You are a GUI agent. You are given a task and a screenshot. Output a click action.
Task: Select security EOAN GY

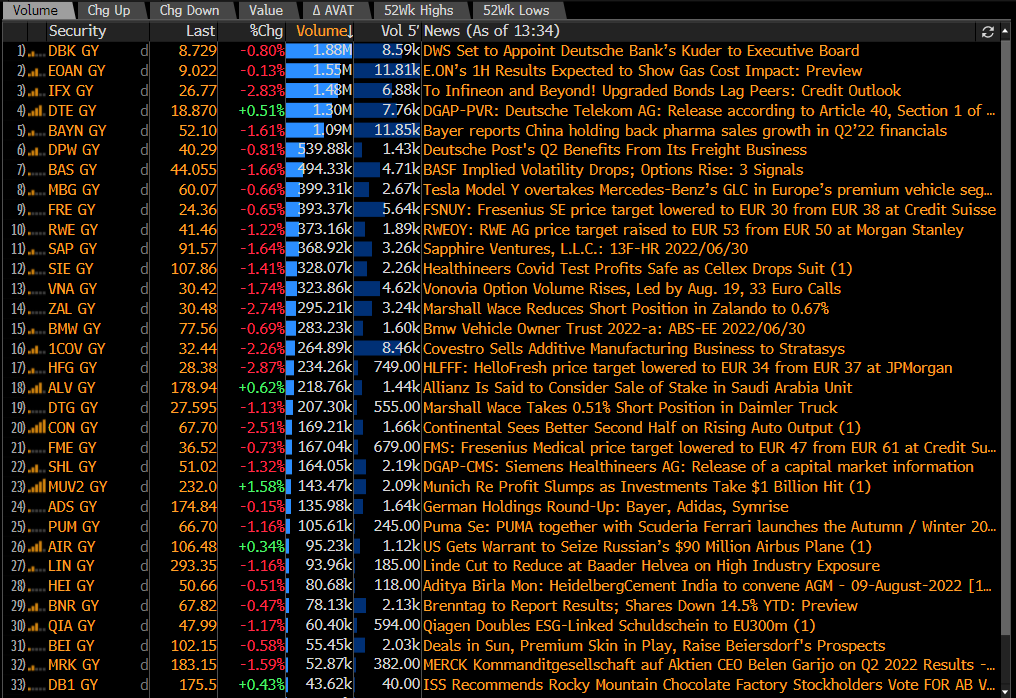[x=76, y=71]
